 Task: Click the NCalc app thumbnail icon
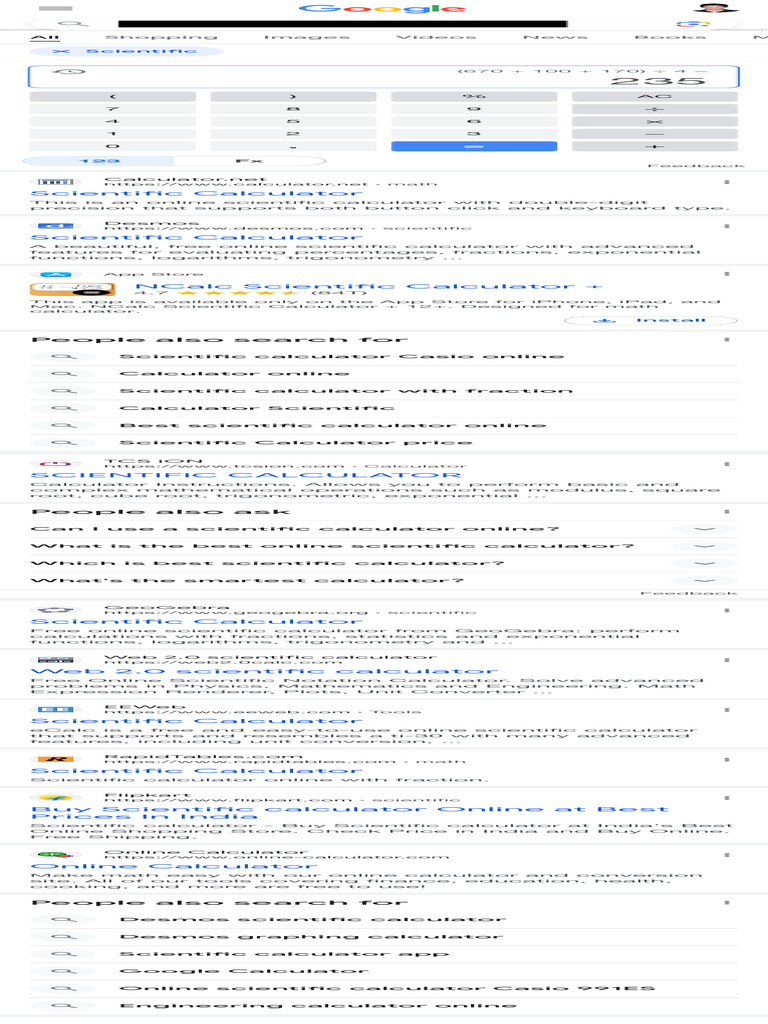point(72,288)
